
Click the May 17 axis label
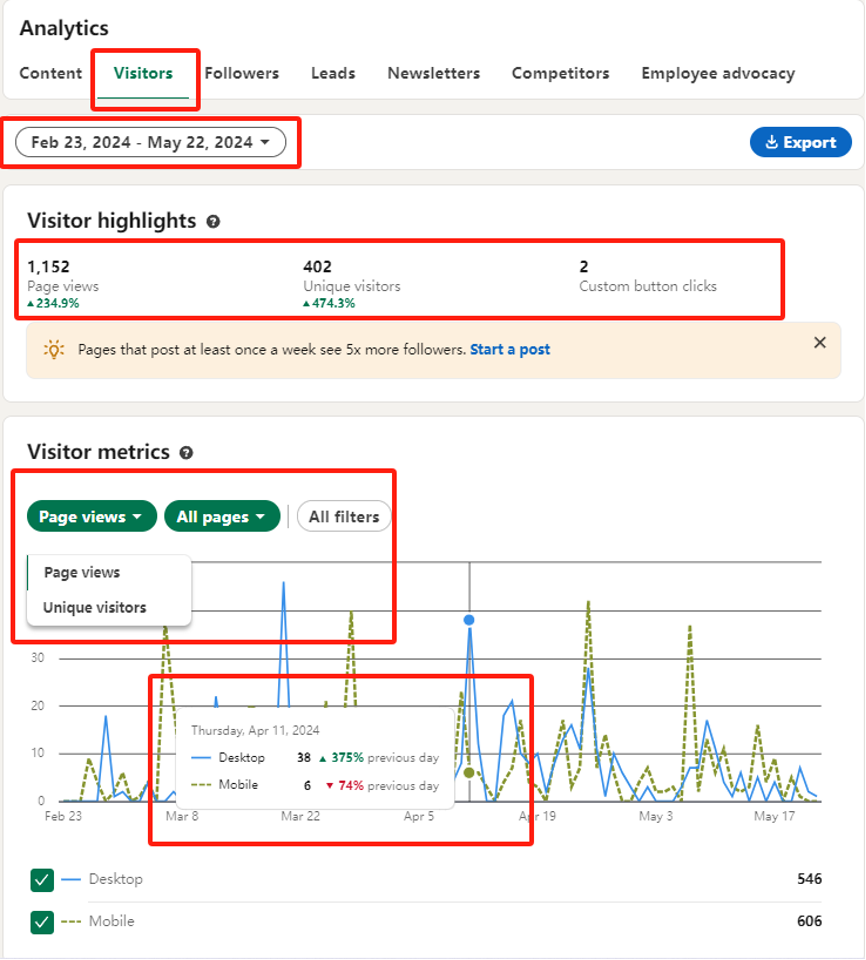pos(774,816)
